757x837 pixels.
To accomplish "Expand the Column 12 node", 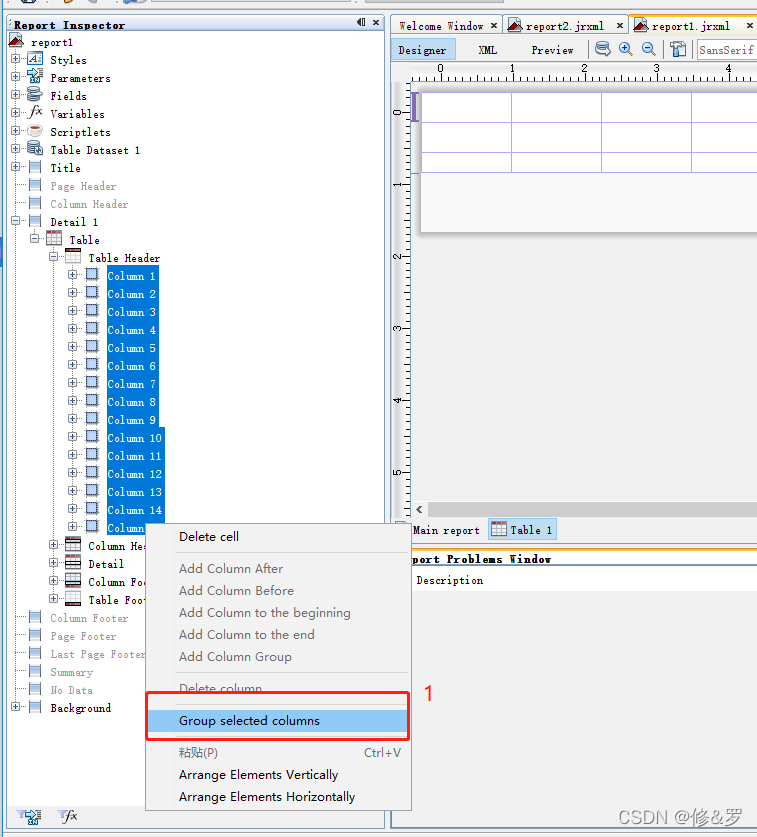I will [73, 472].
